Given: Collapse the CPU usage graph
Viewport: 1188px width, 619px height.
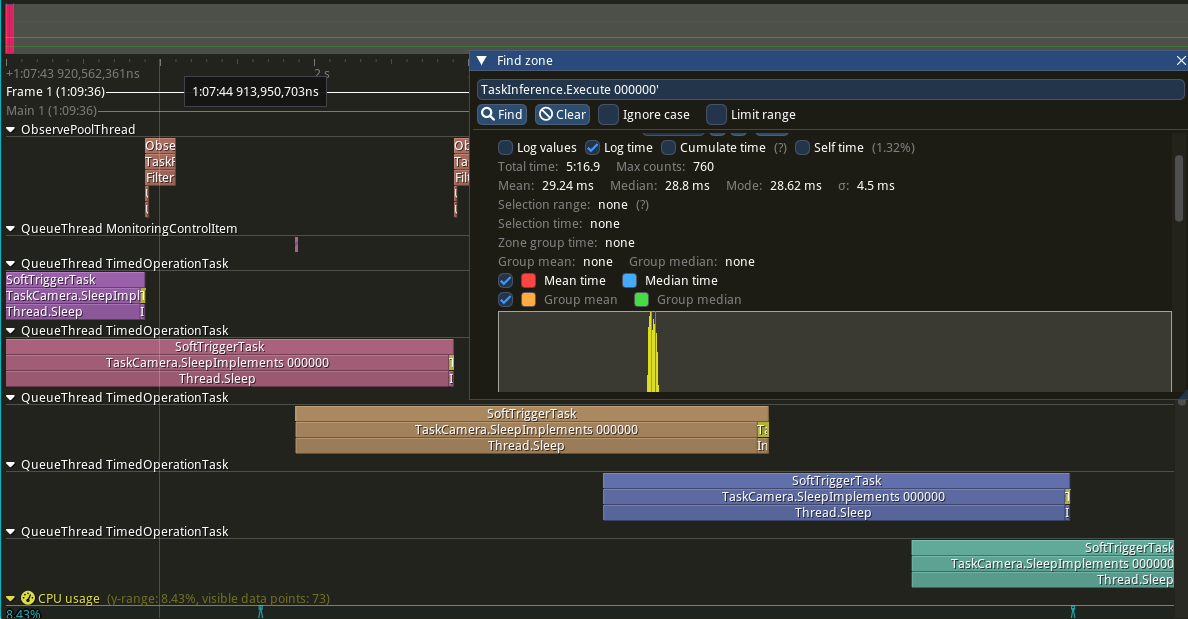Looking at the screenshot, I should (x=12, y=598).
